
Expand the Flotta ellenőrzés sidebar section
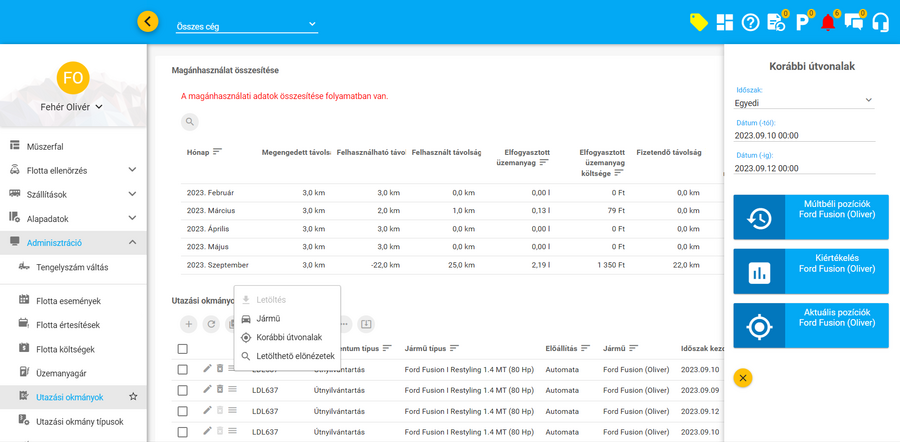pos(132,170)
